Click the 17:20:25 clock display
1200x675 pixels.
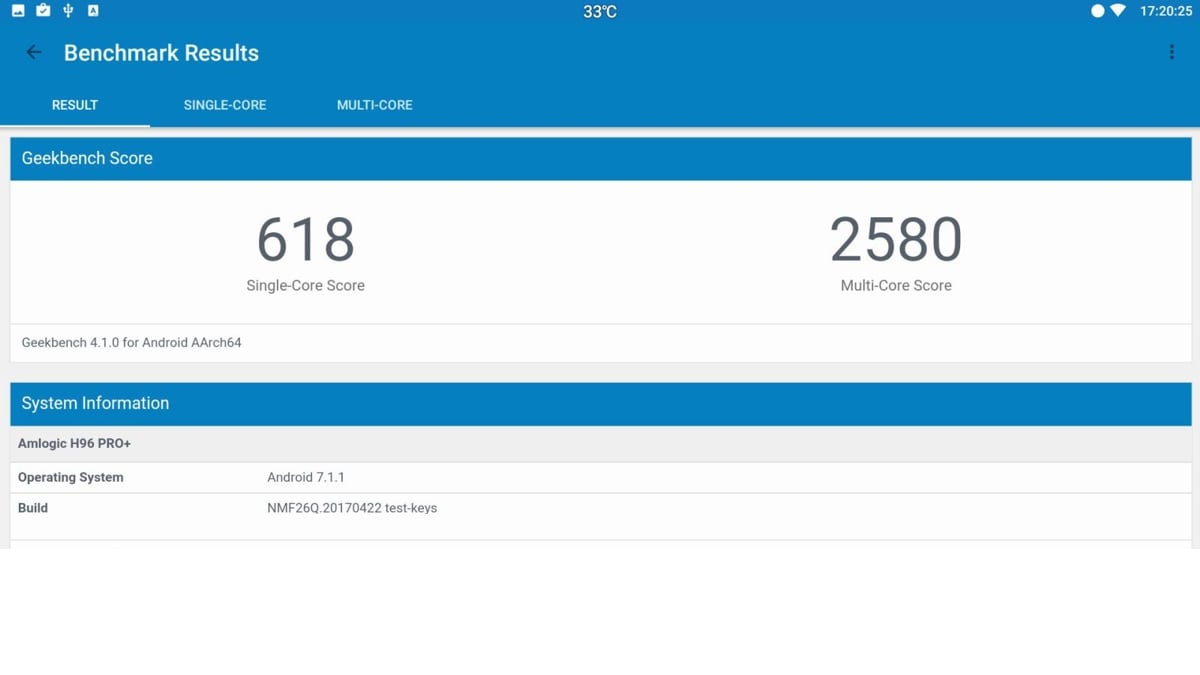click(x=1165, y=11)
